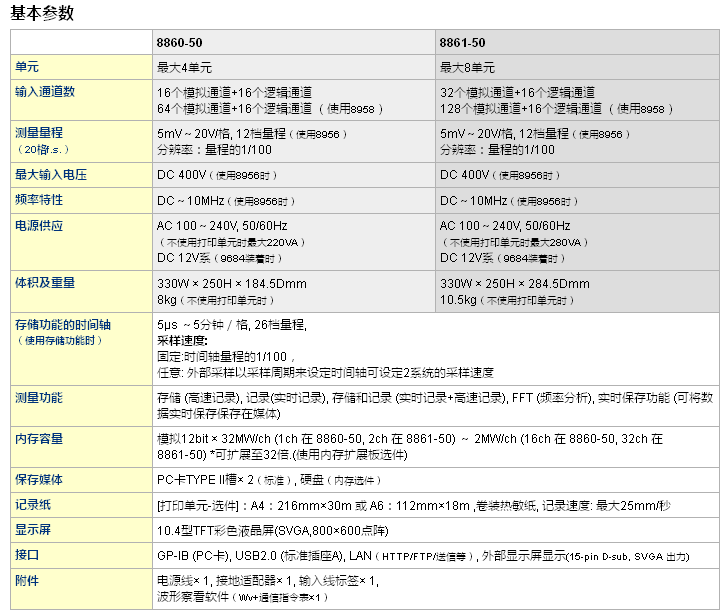This screenshot has height=616, width=726.
Task: Click the 测量量程 row label
Action: click(39, 133)
